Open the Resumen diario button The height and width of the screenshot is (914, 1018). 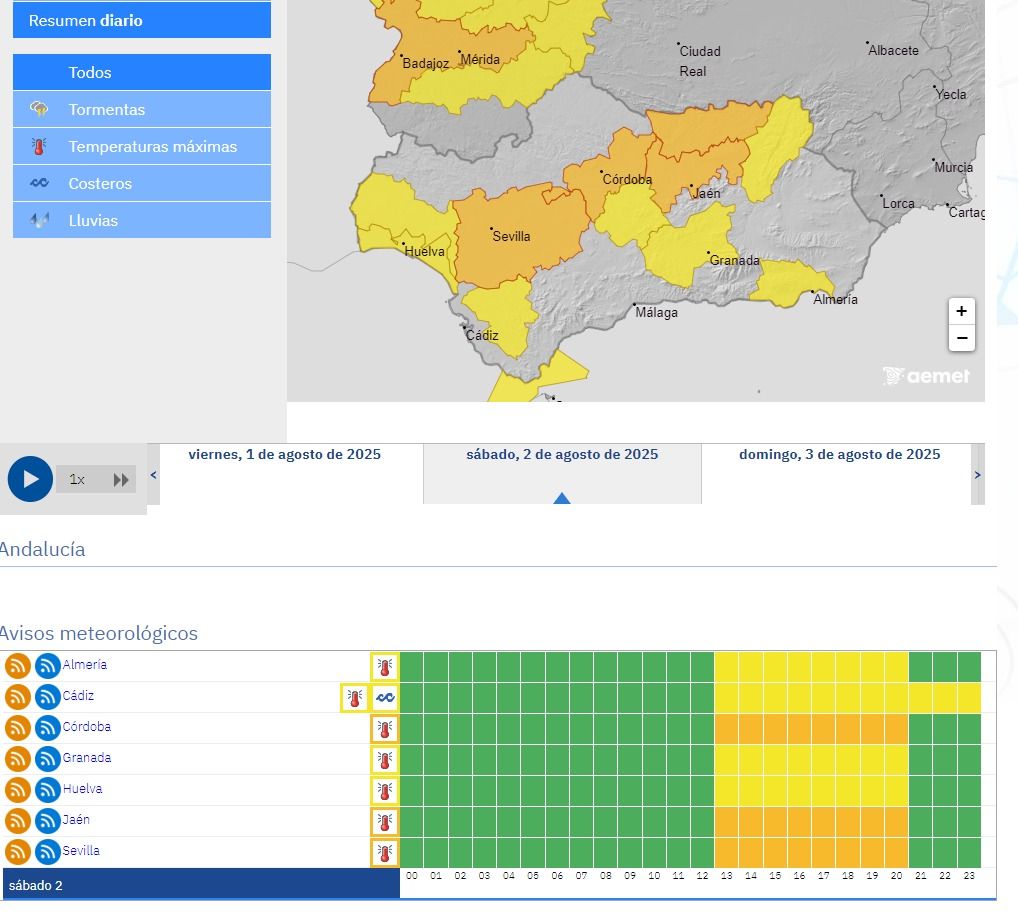tap(142, 20)
